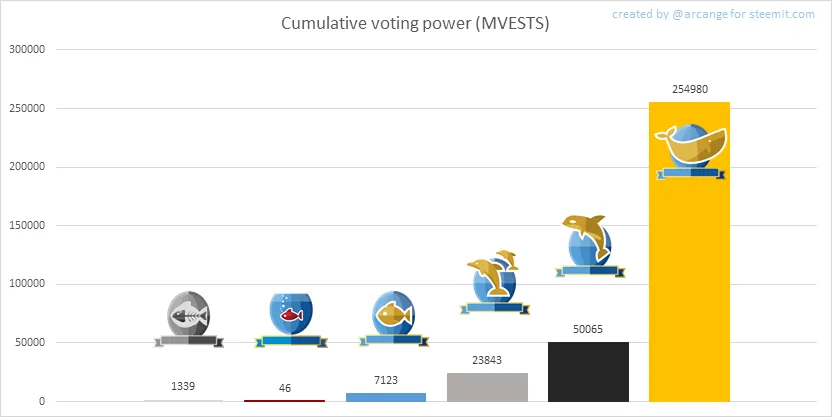This screenshot has width=832, height=417.
Task: Click the blue bar labeled 7123
Action: [386, 397]
